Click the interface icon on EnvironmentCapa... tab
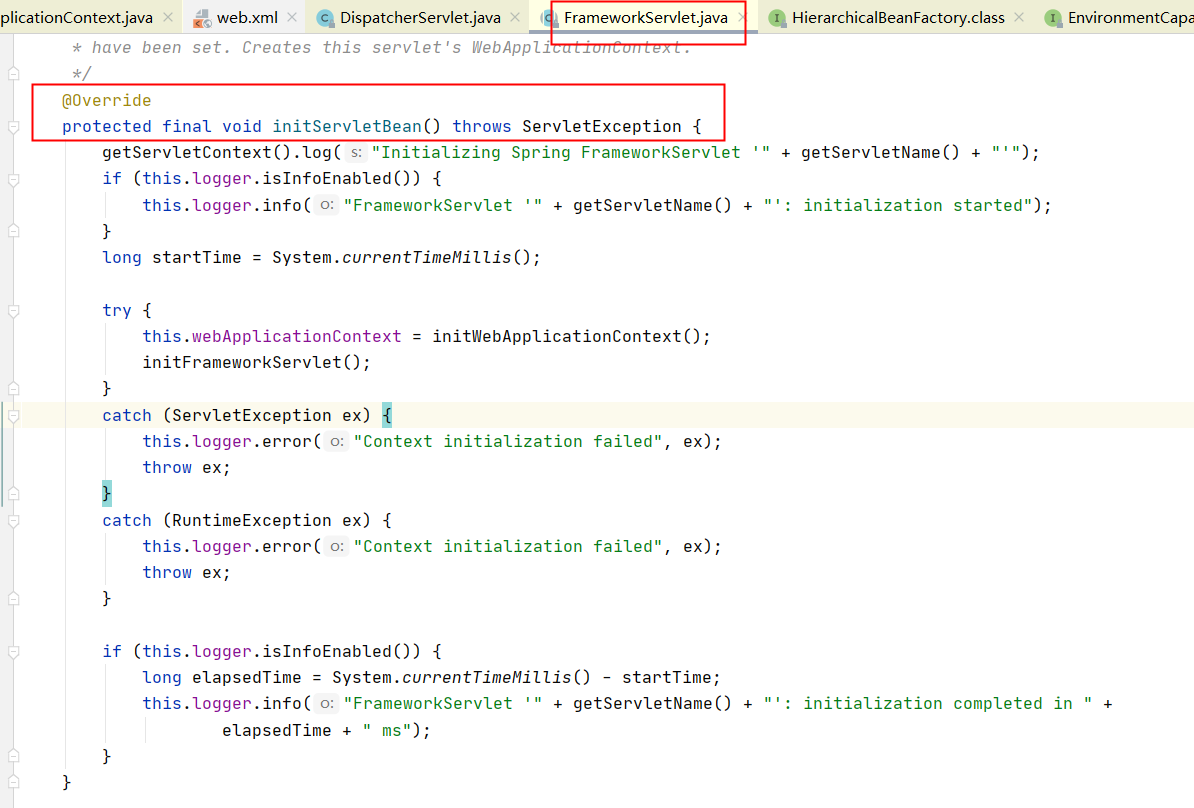The width and height of the screenshot is (1194, 808). tap(1053, 18)
